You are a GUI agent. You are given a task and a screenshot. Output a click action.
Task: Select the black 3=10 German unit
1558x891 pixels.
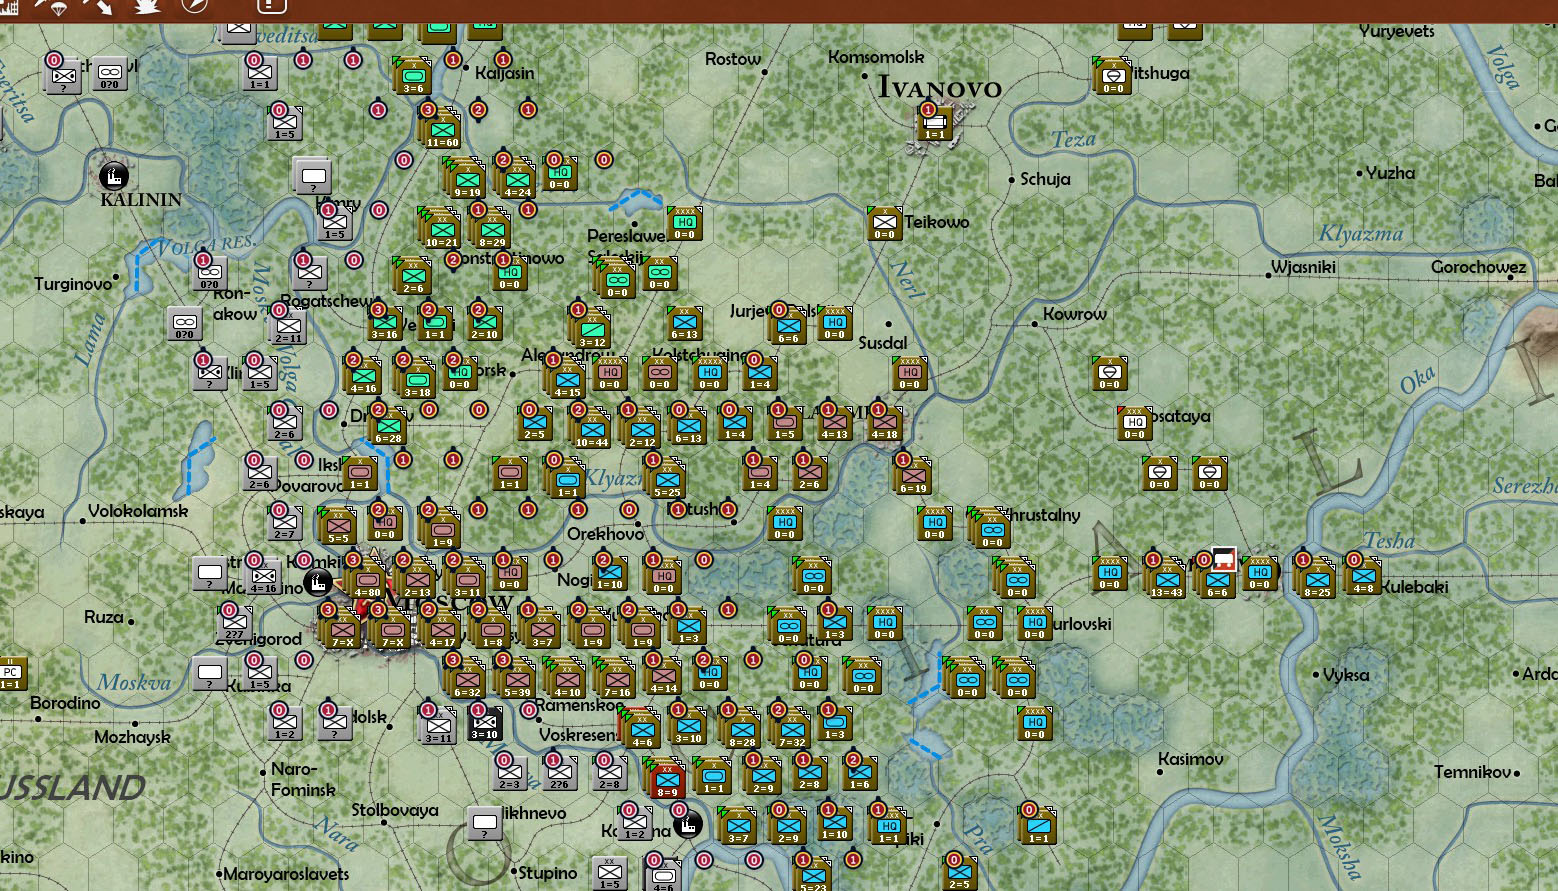coord(485,723)
